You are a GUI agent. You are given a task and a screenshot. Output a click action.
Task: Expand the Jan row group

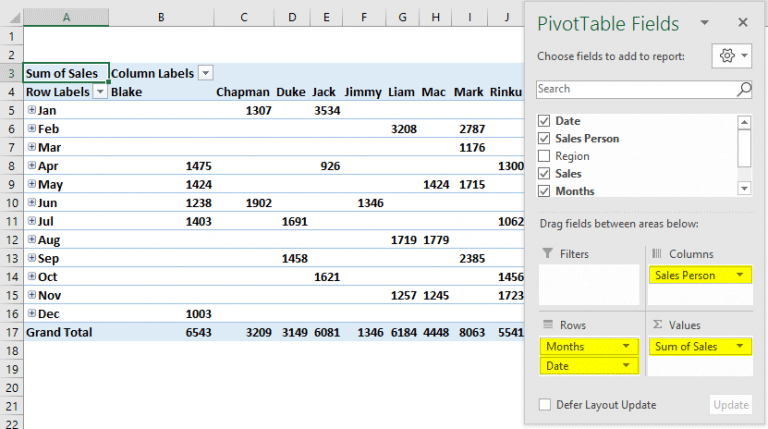pos(32,111)
